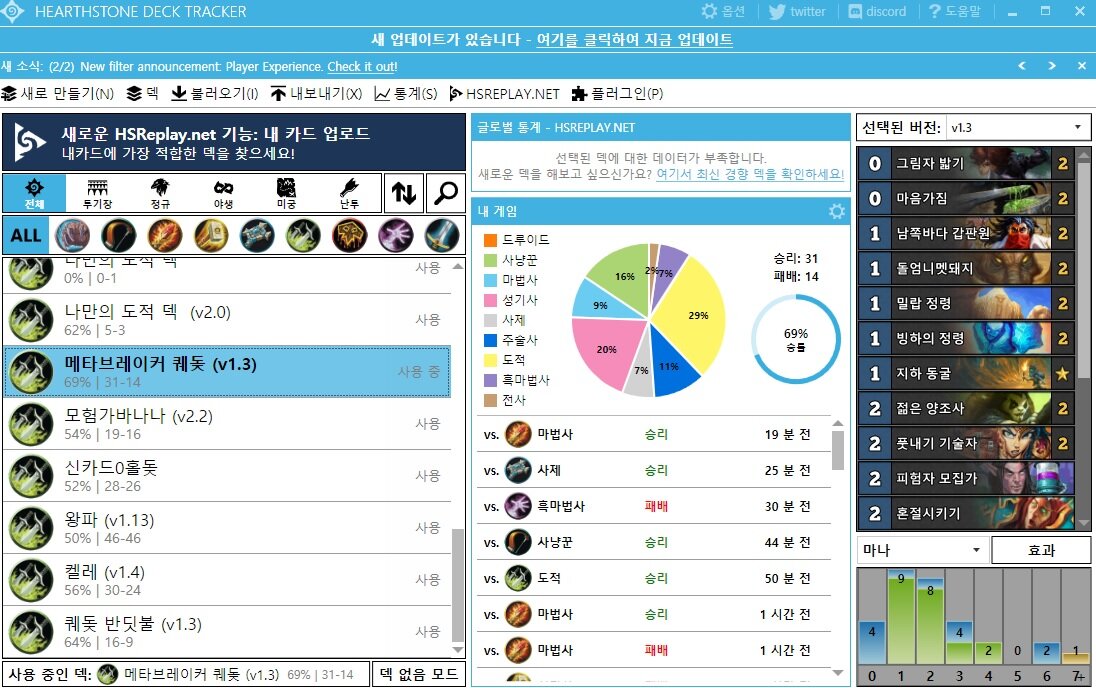Open deck search with the magnifier icon

(445, 193)
